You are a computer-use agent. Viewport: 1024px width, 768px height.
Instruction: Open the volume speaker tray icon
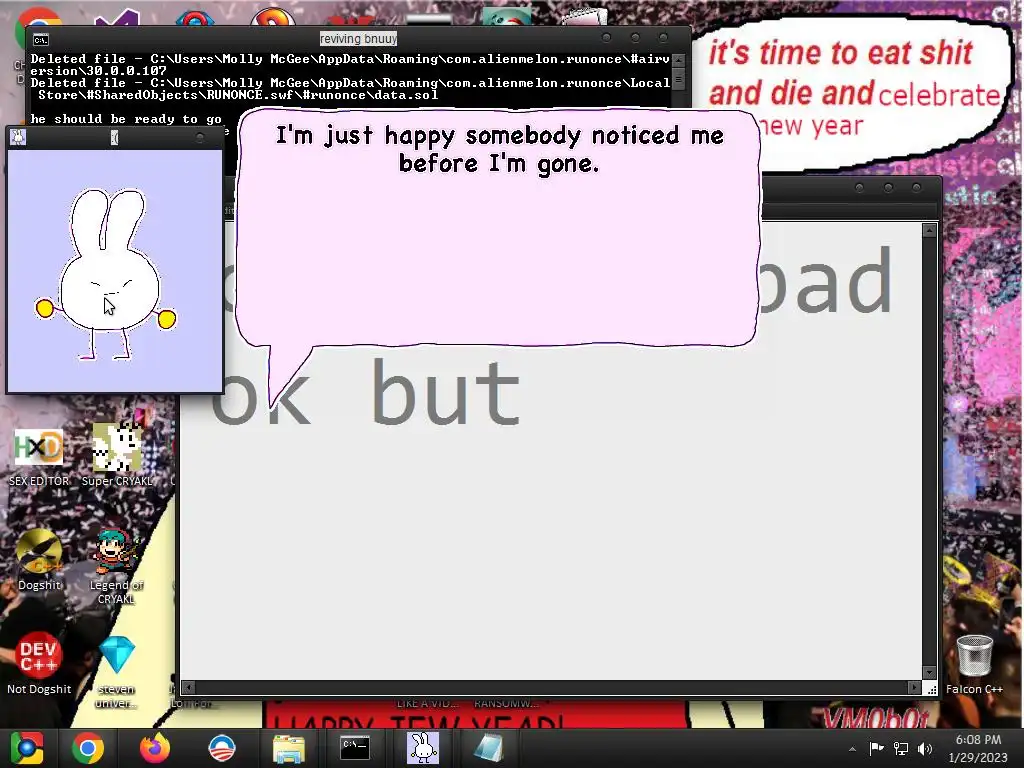(925, 748)
